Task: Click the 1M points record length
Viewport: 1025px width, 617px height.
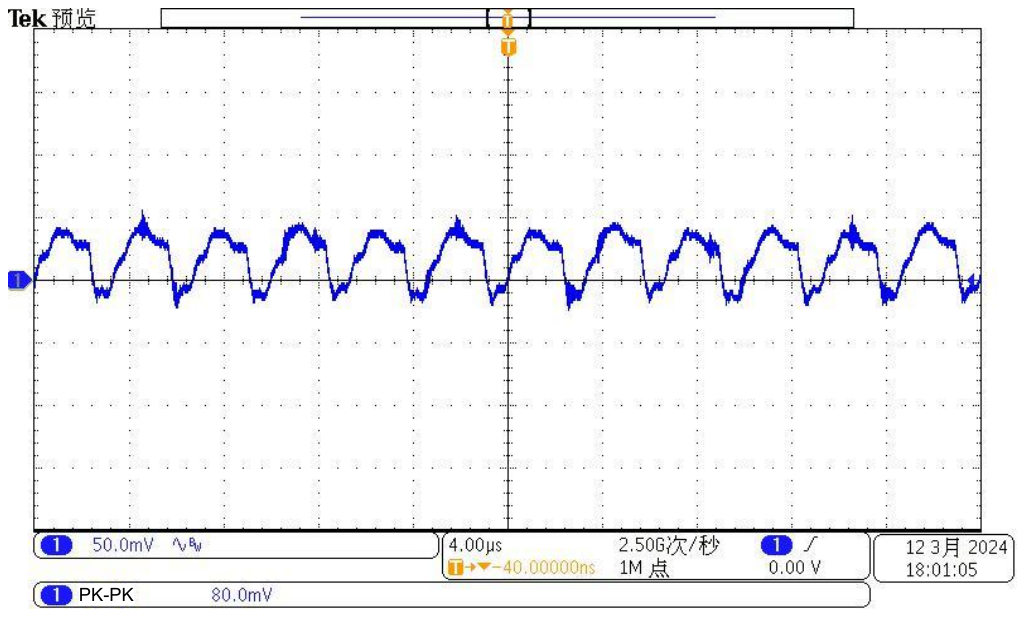Action: tap(644, 568)
